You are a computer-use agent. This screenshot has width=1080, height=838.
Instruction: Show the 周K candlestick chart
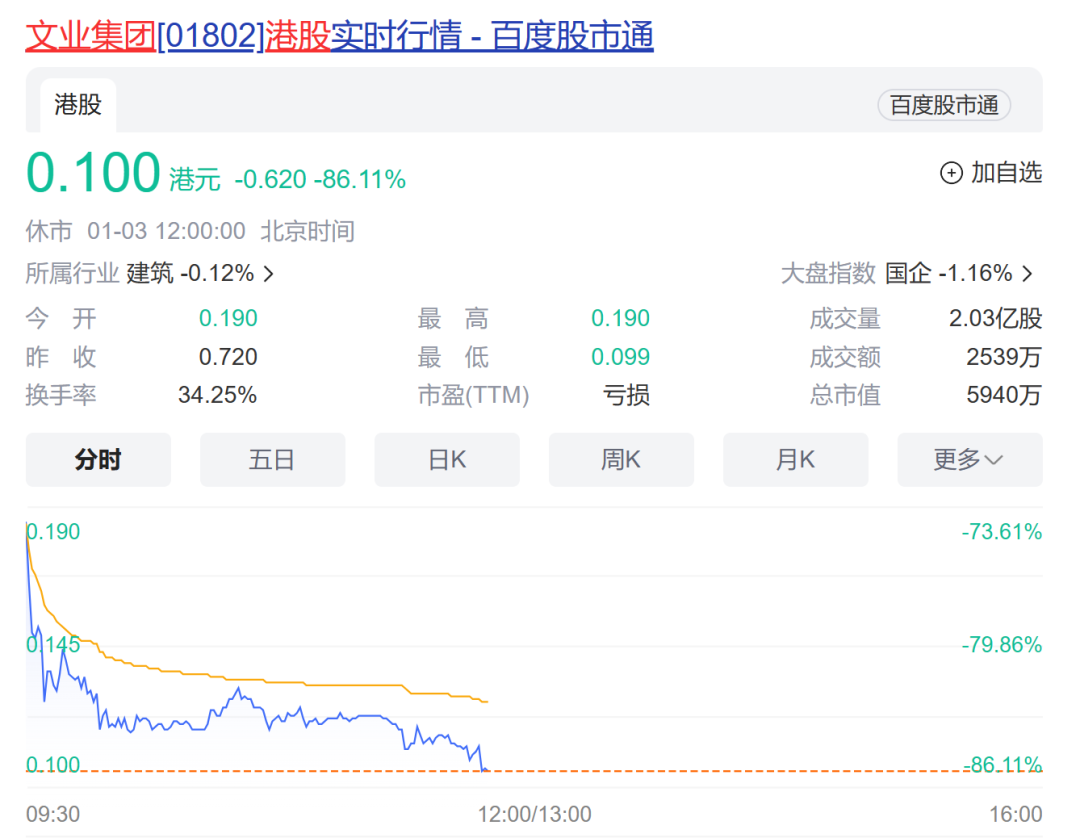pos(621,459)
